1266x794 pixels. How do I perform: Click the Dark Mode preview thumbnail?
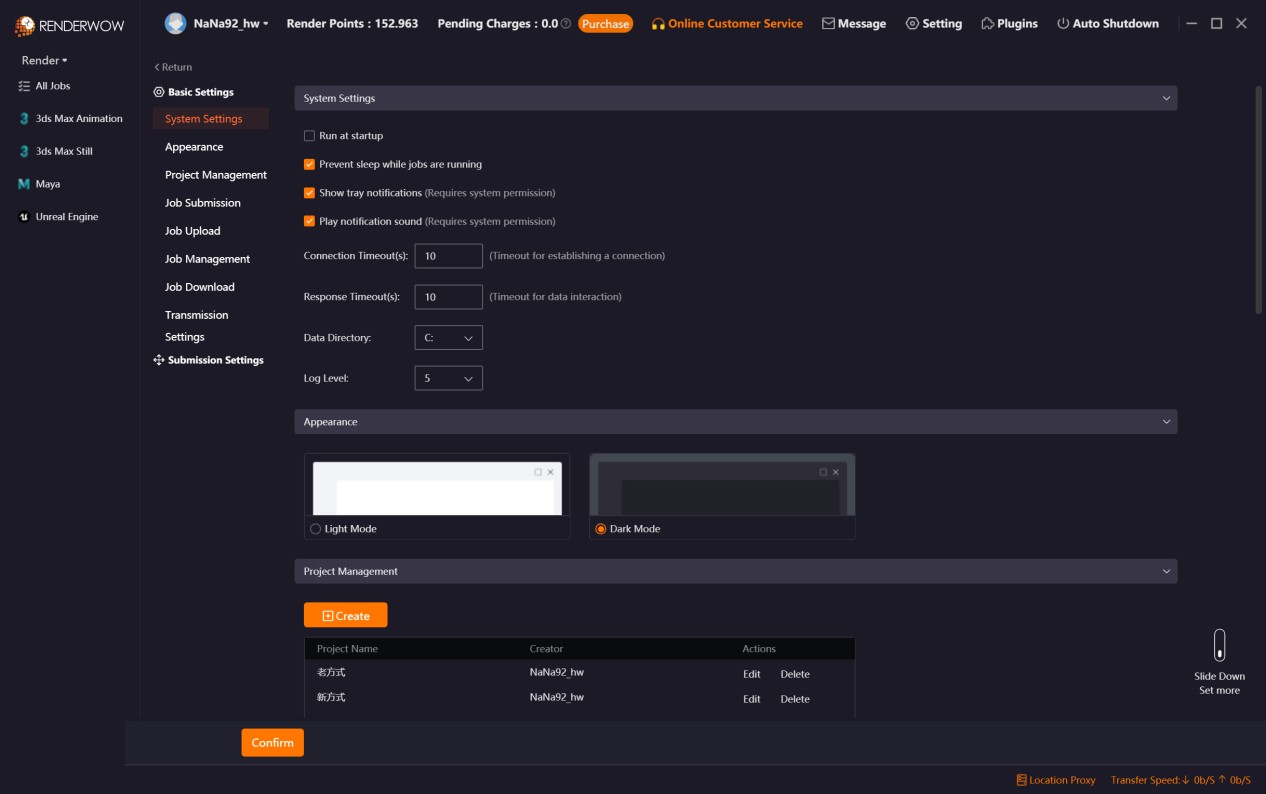pyautogui.click(x=722, y=487)
